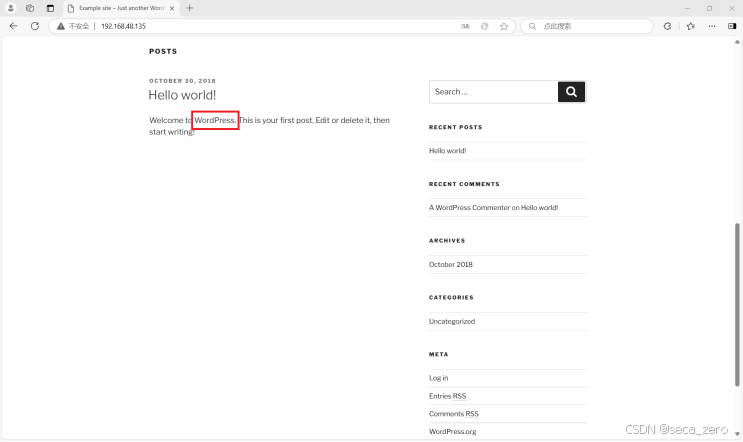
Task: Click the scrollbar down arrow
Action: [x=737, y=433]
